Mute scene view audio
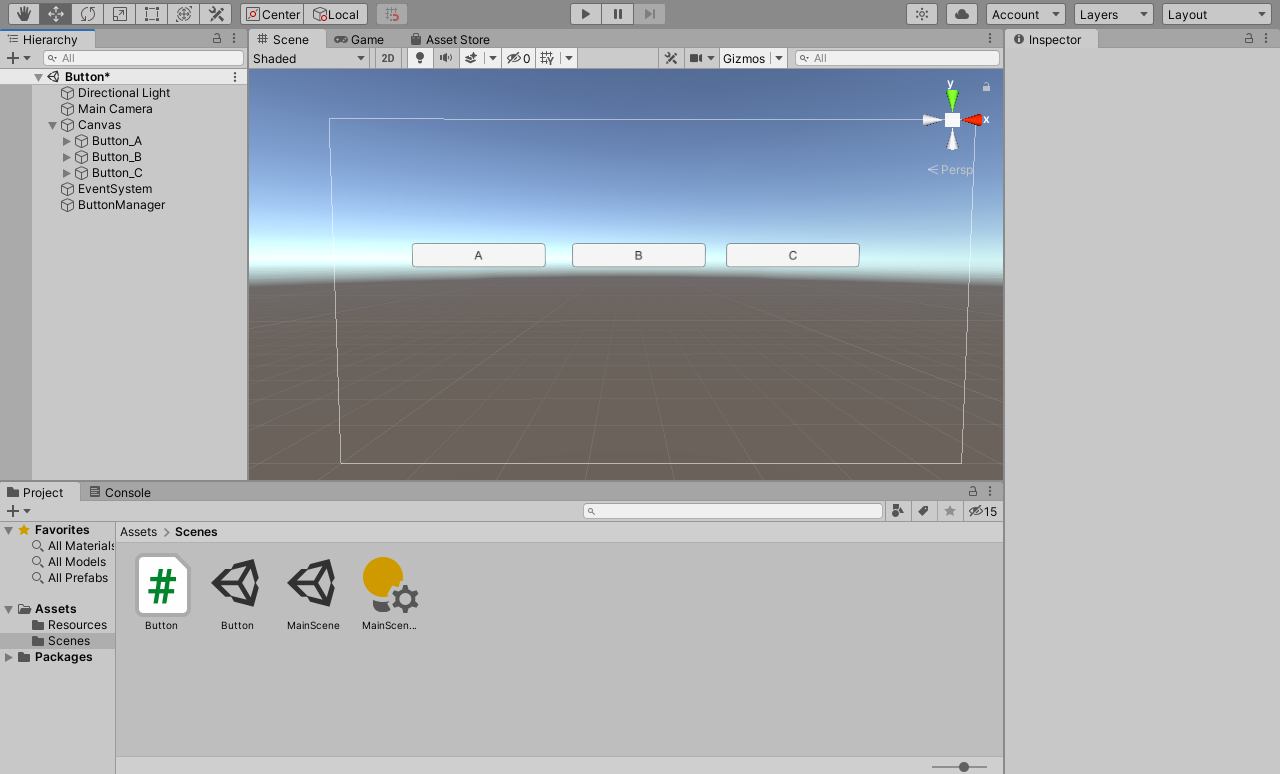This screenshot has height=774, width=1280. click(x=445, y=58)
